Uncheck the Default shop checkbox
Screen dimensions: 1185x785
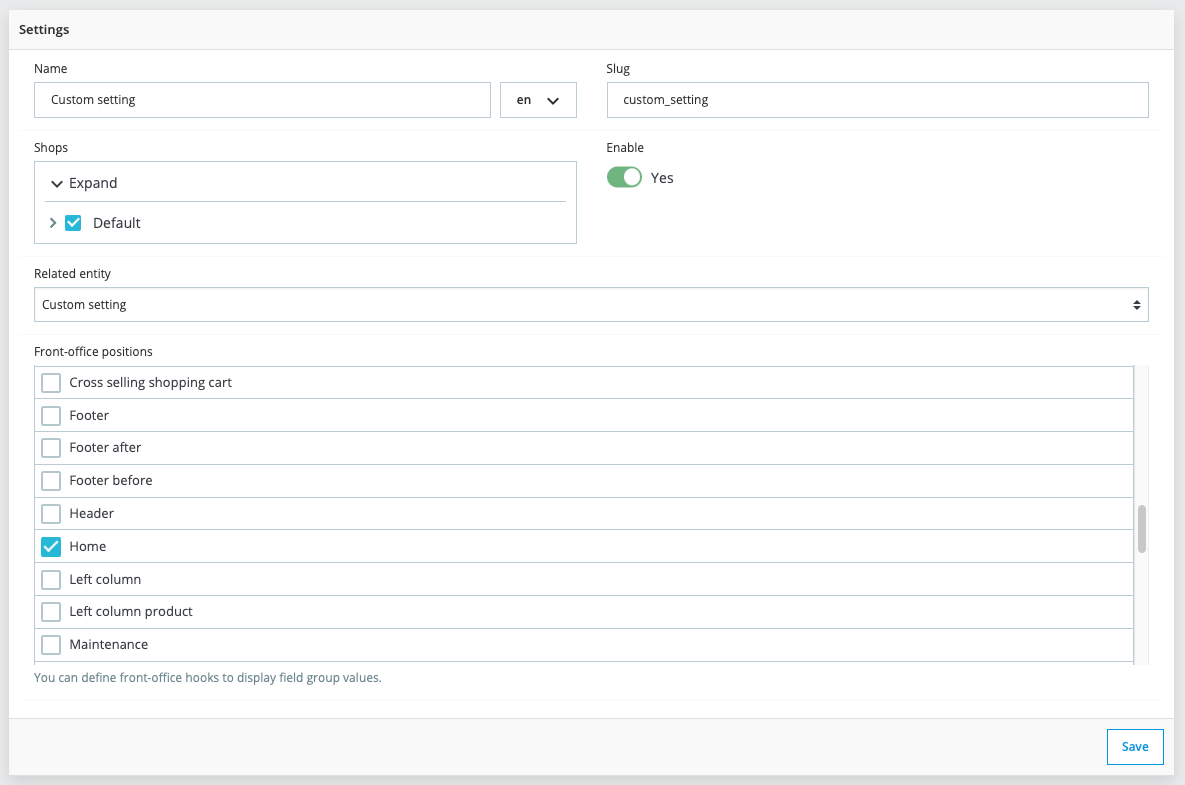coord(73,223)
